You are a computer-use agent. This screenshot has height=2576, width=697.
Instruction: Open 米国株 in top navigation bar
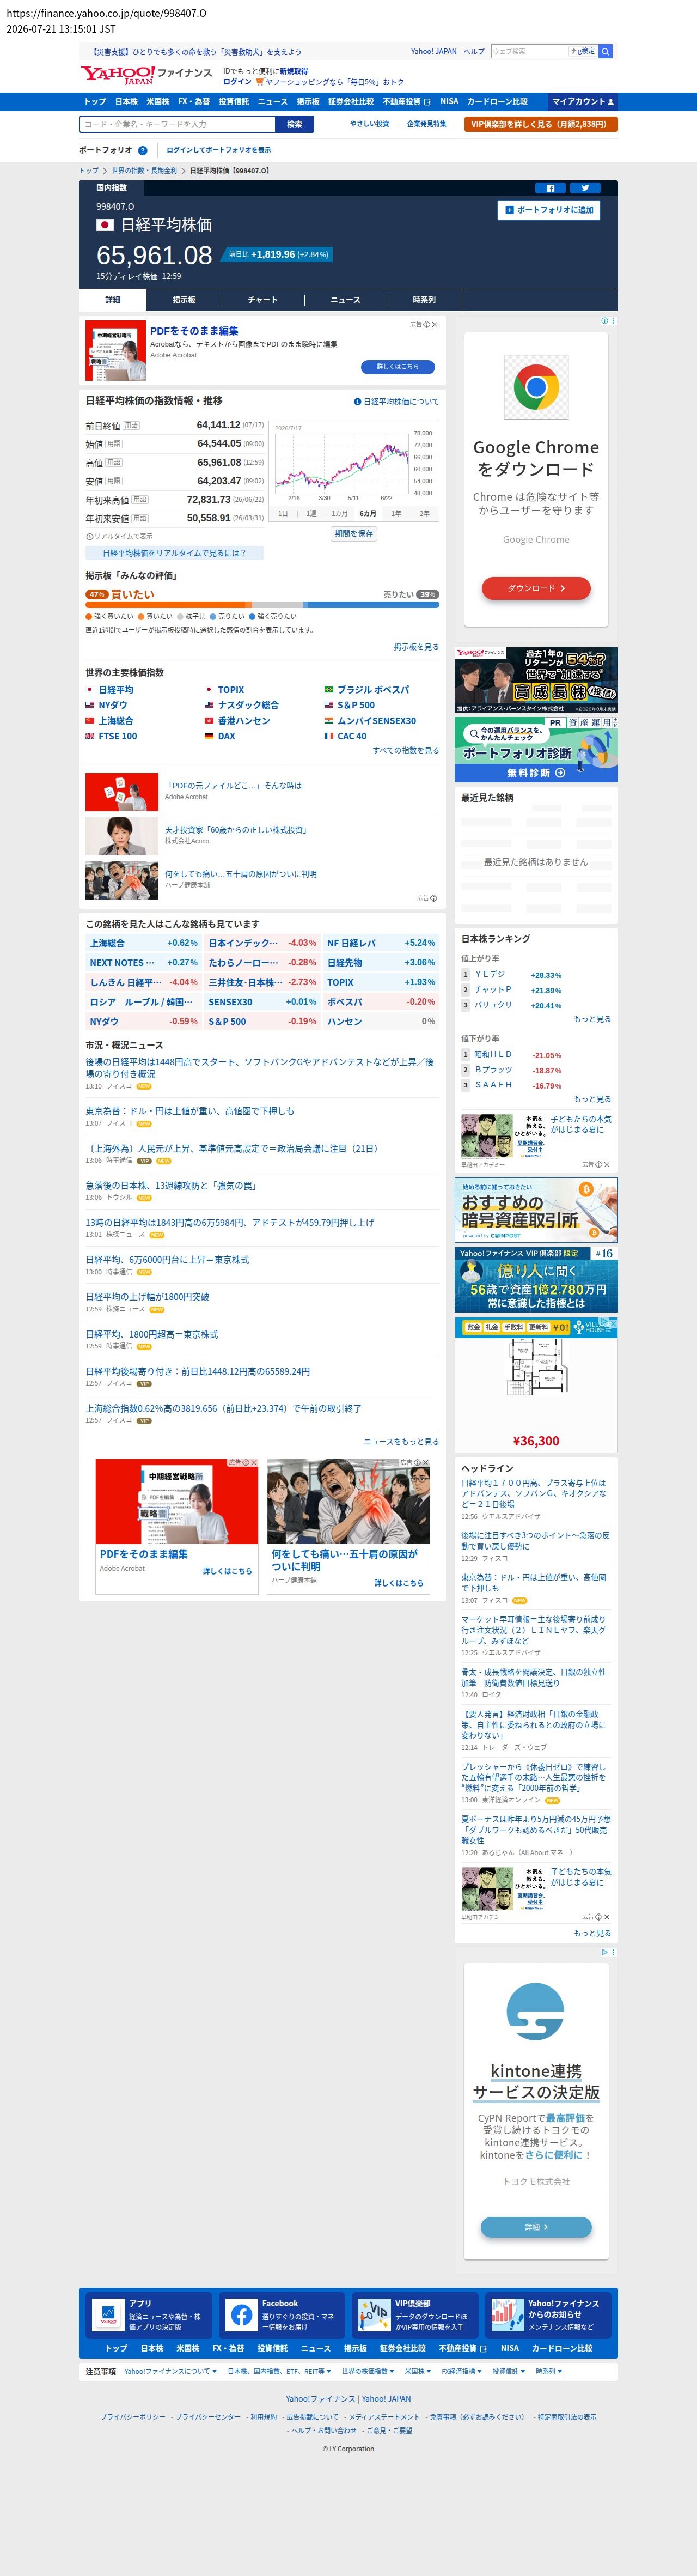point(158,101)
